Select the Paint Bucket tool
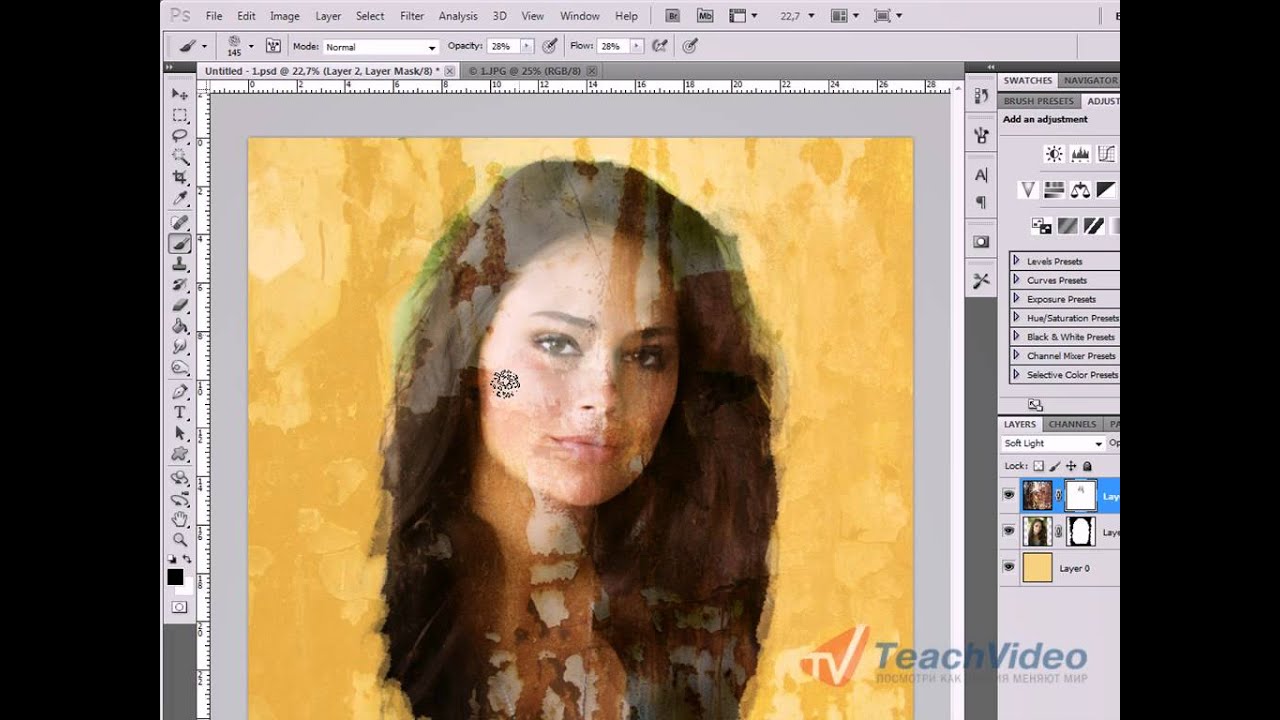 (x=180, y=326)
